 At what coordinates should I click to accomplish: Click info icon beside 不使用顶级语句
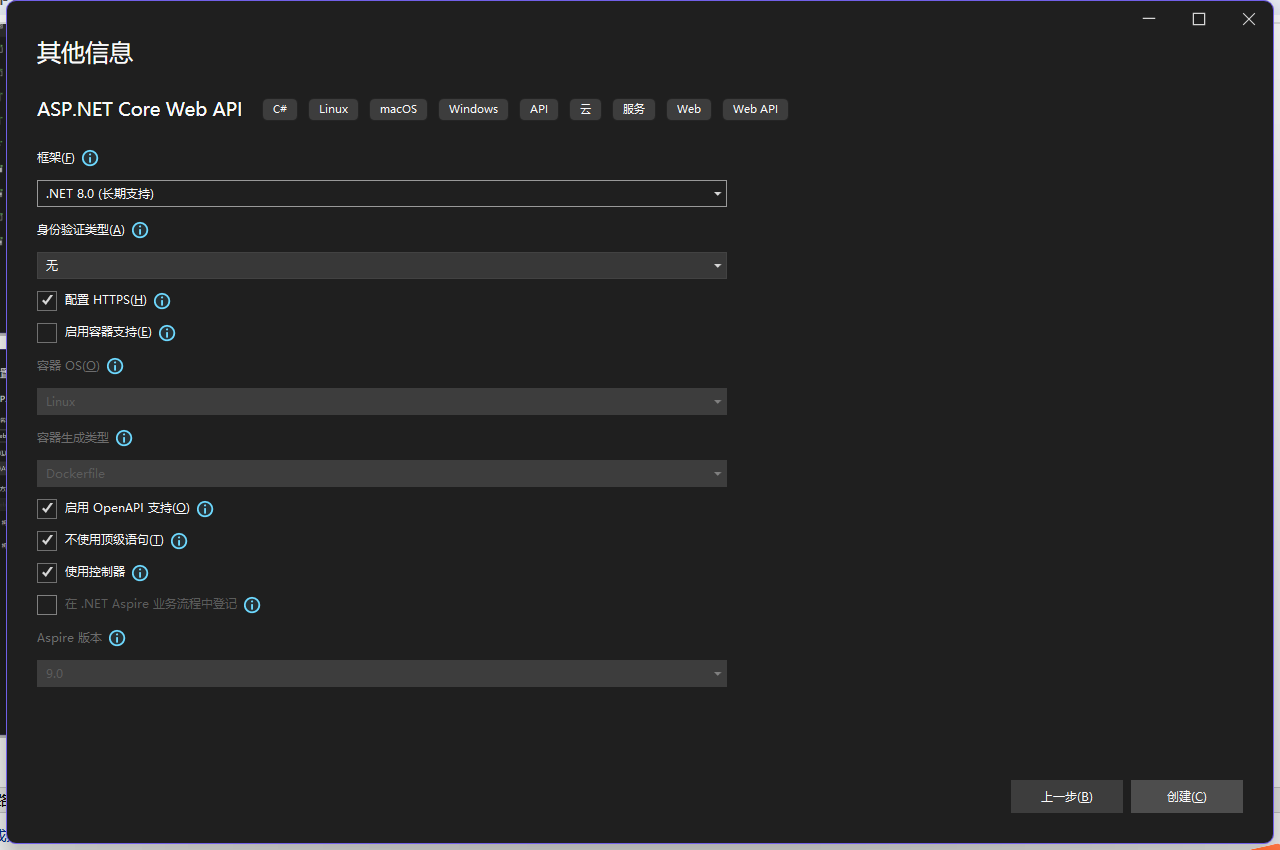pyautogui.click(x=179, y=541)
